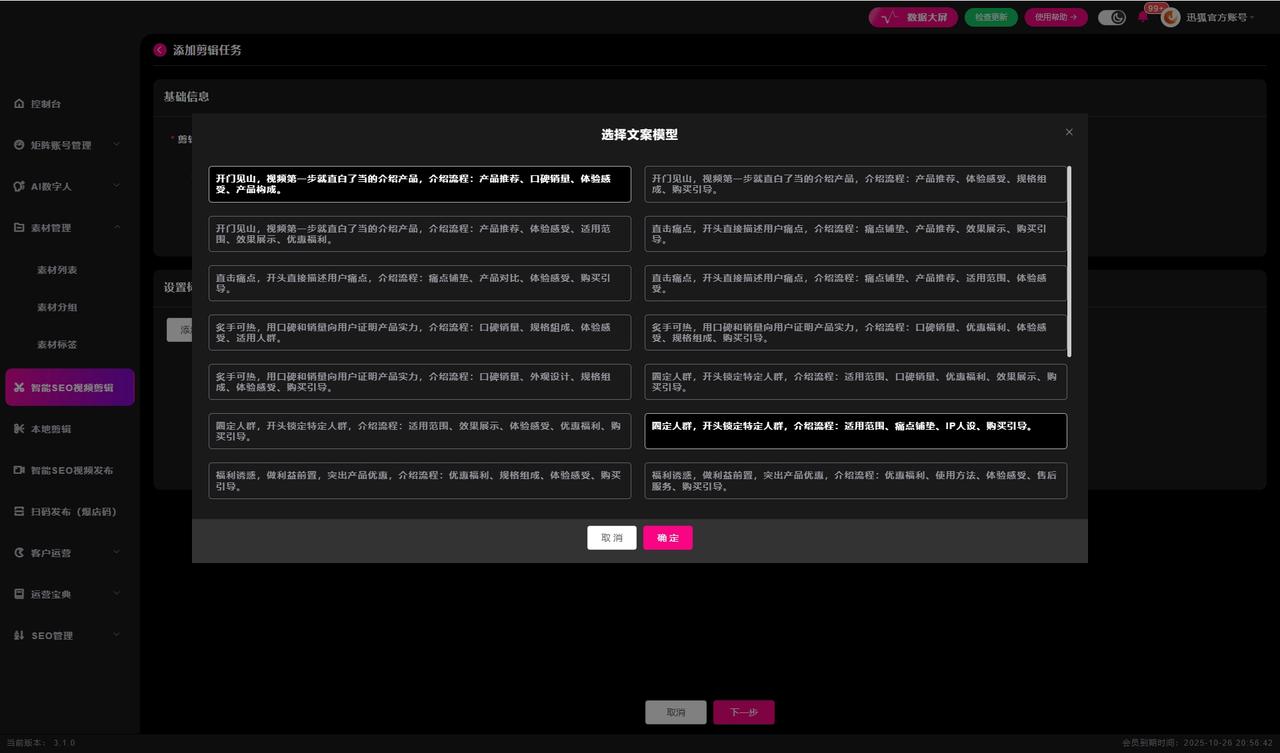Expand the 矩阵账号管理 sidebar chevron
Viewport: 1280px width, 753px height.
pyautogui.click(x=117, y=145)
